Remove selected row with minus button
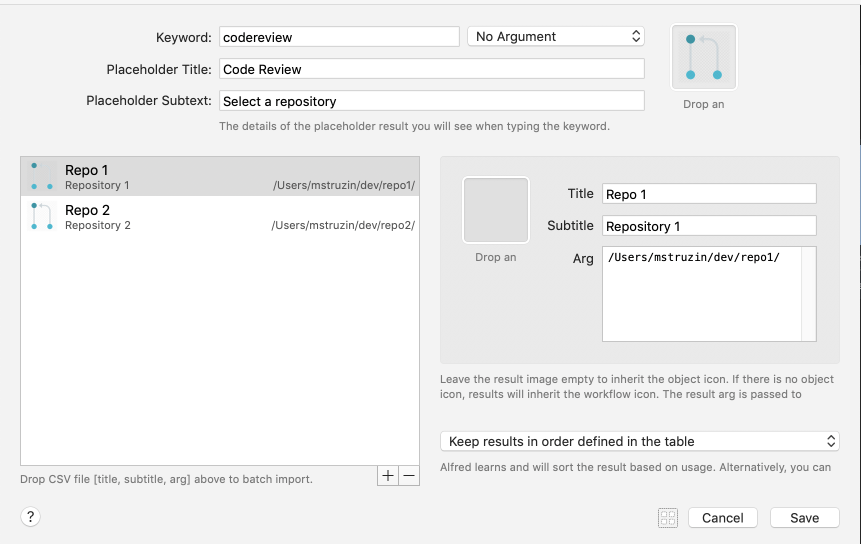This screenshot has height=544, width=861. (409, 476)
